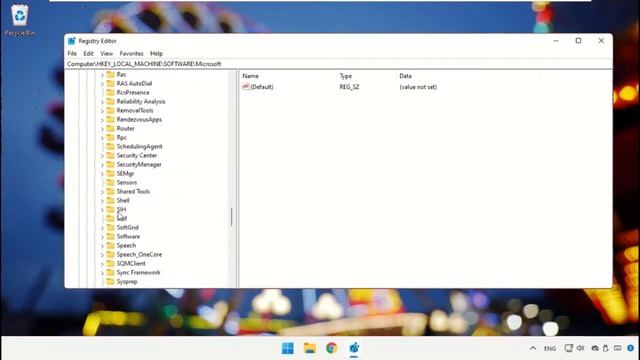Click the RendezvousApps folder icon
Image resolution: width=640 pixels, height=360 pixels.
tap(110, 119)
